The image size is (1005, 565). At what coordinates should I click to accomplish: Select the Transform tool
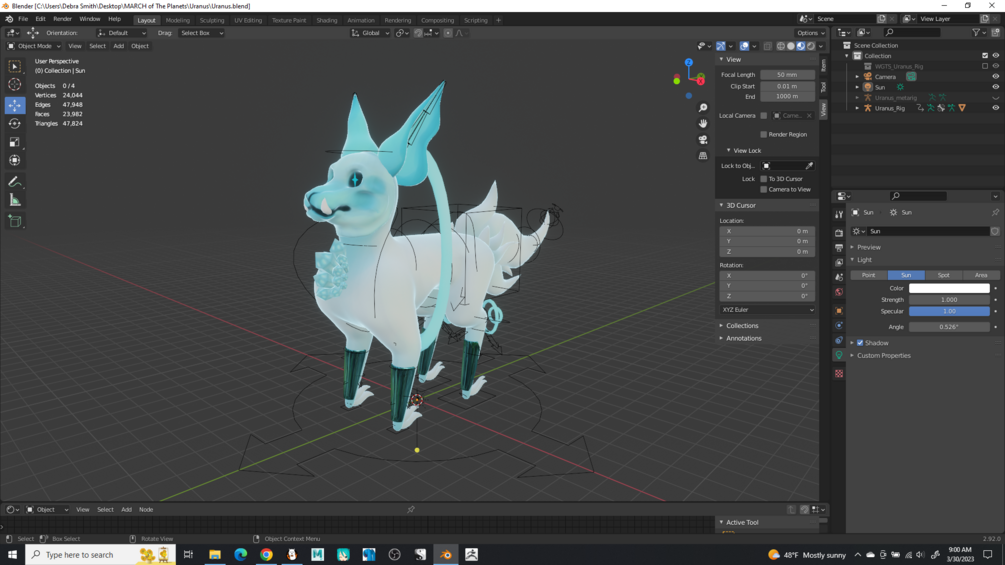pyautogui.click(x=15, y=160)
